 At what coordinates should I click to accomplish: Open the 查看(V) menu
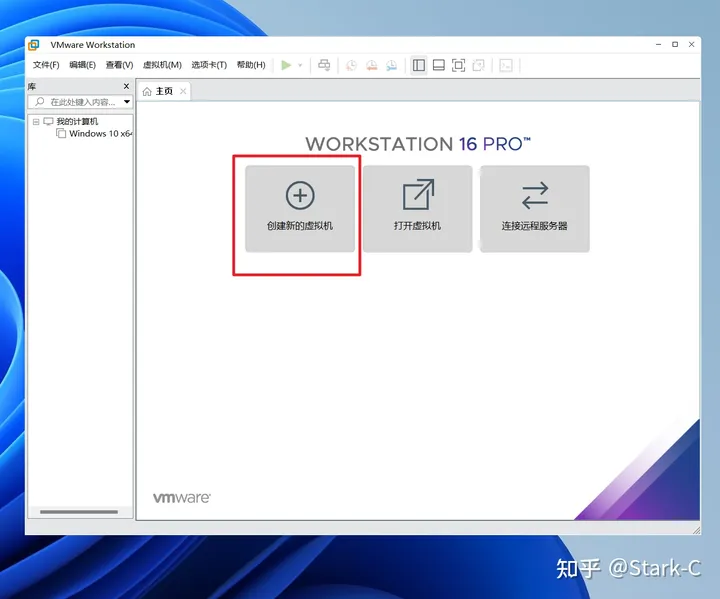point(119,65)
